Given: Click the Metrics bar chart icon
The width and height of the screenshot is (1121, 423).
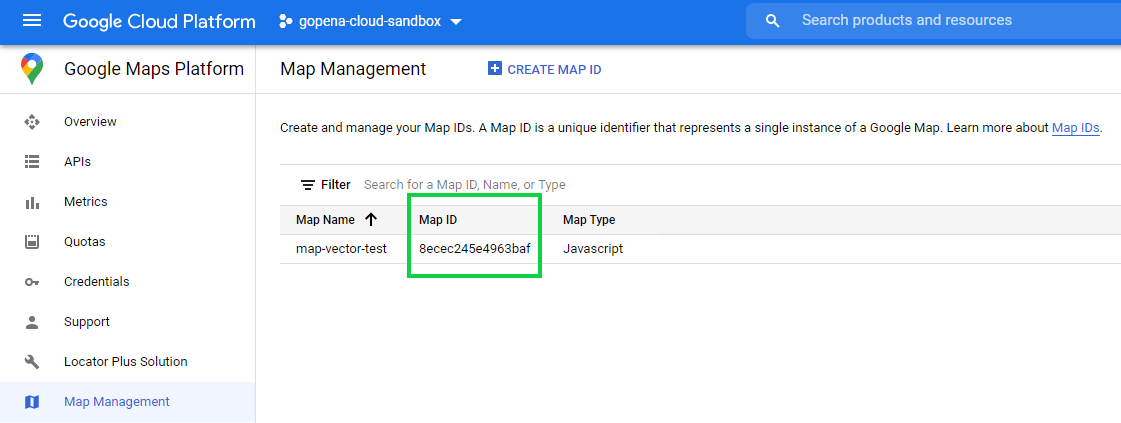Looking at the screenshot, I should [32, 202].
